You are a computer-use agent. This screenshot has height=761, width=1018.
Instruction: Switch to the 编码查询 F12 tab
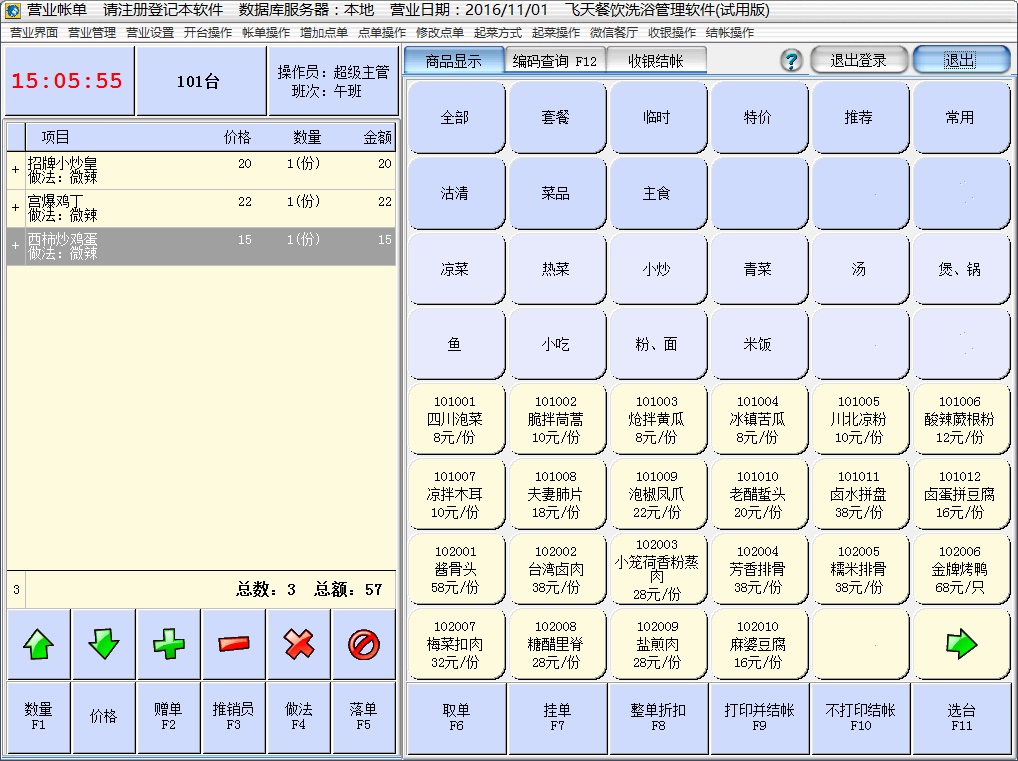click(554, 61)
